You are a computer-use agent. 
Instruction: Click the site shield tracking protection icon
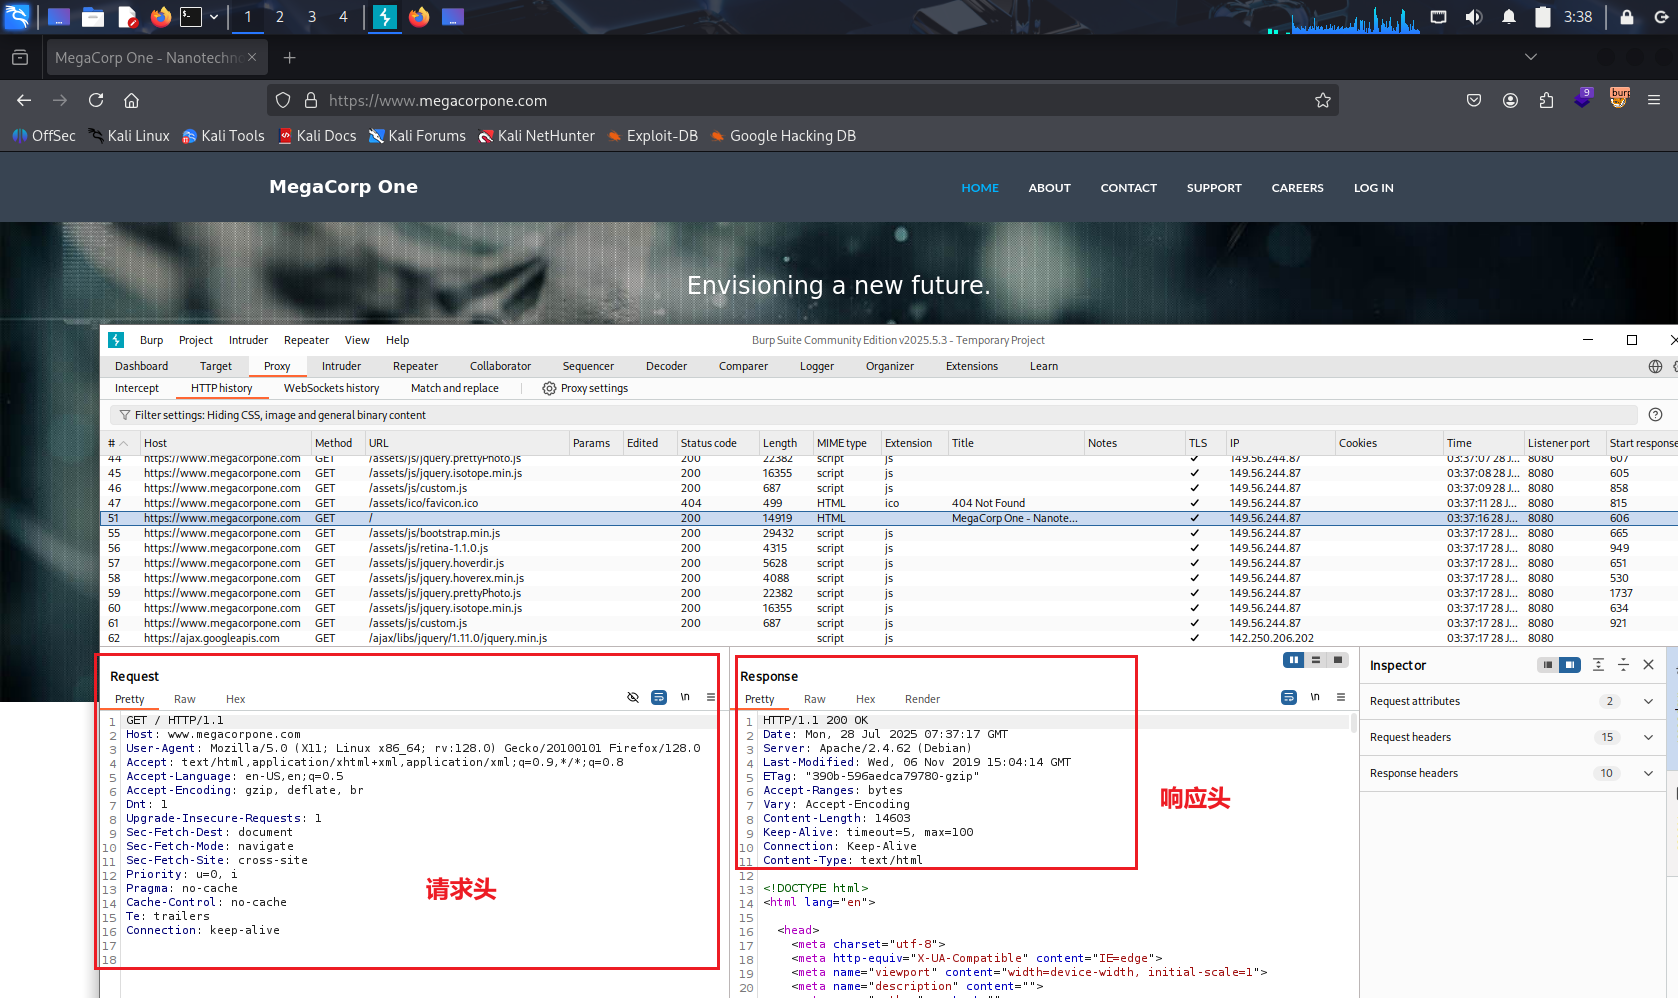click(x=283, y=100)
